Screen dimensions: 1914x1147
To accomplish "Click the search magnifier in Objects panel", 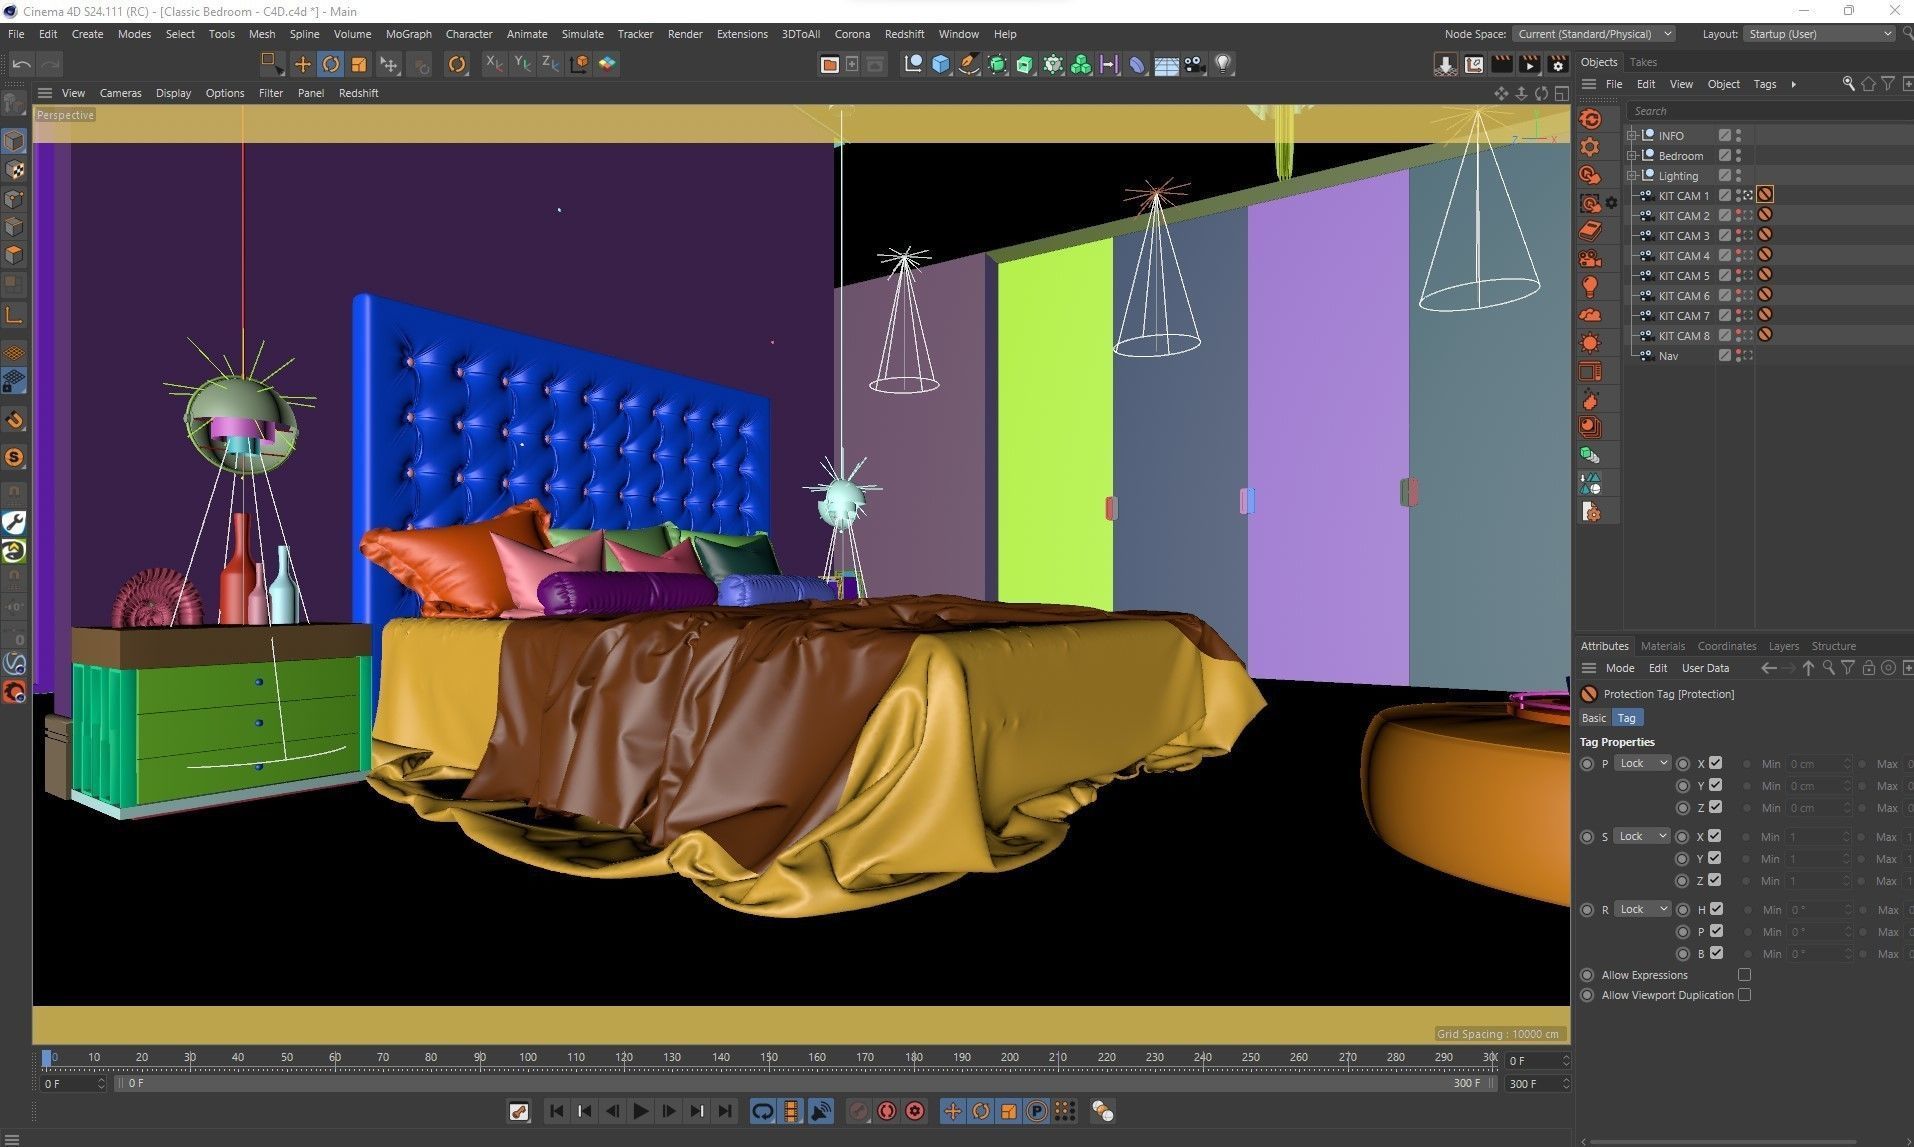I will point(1848,84).
